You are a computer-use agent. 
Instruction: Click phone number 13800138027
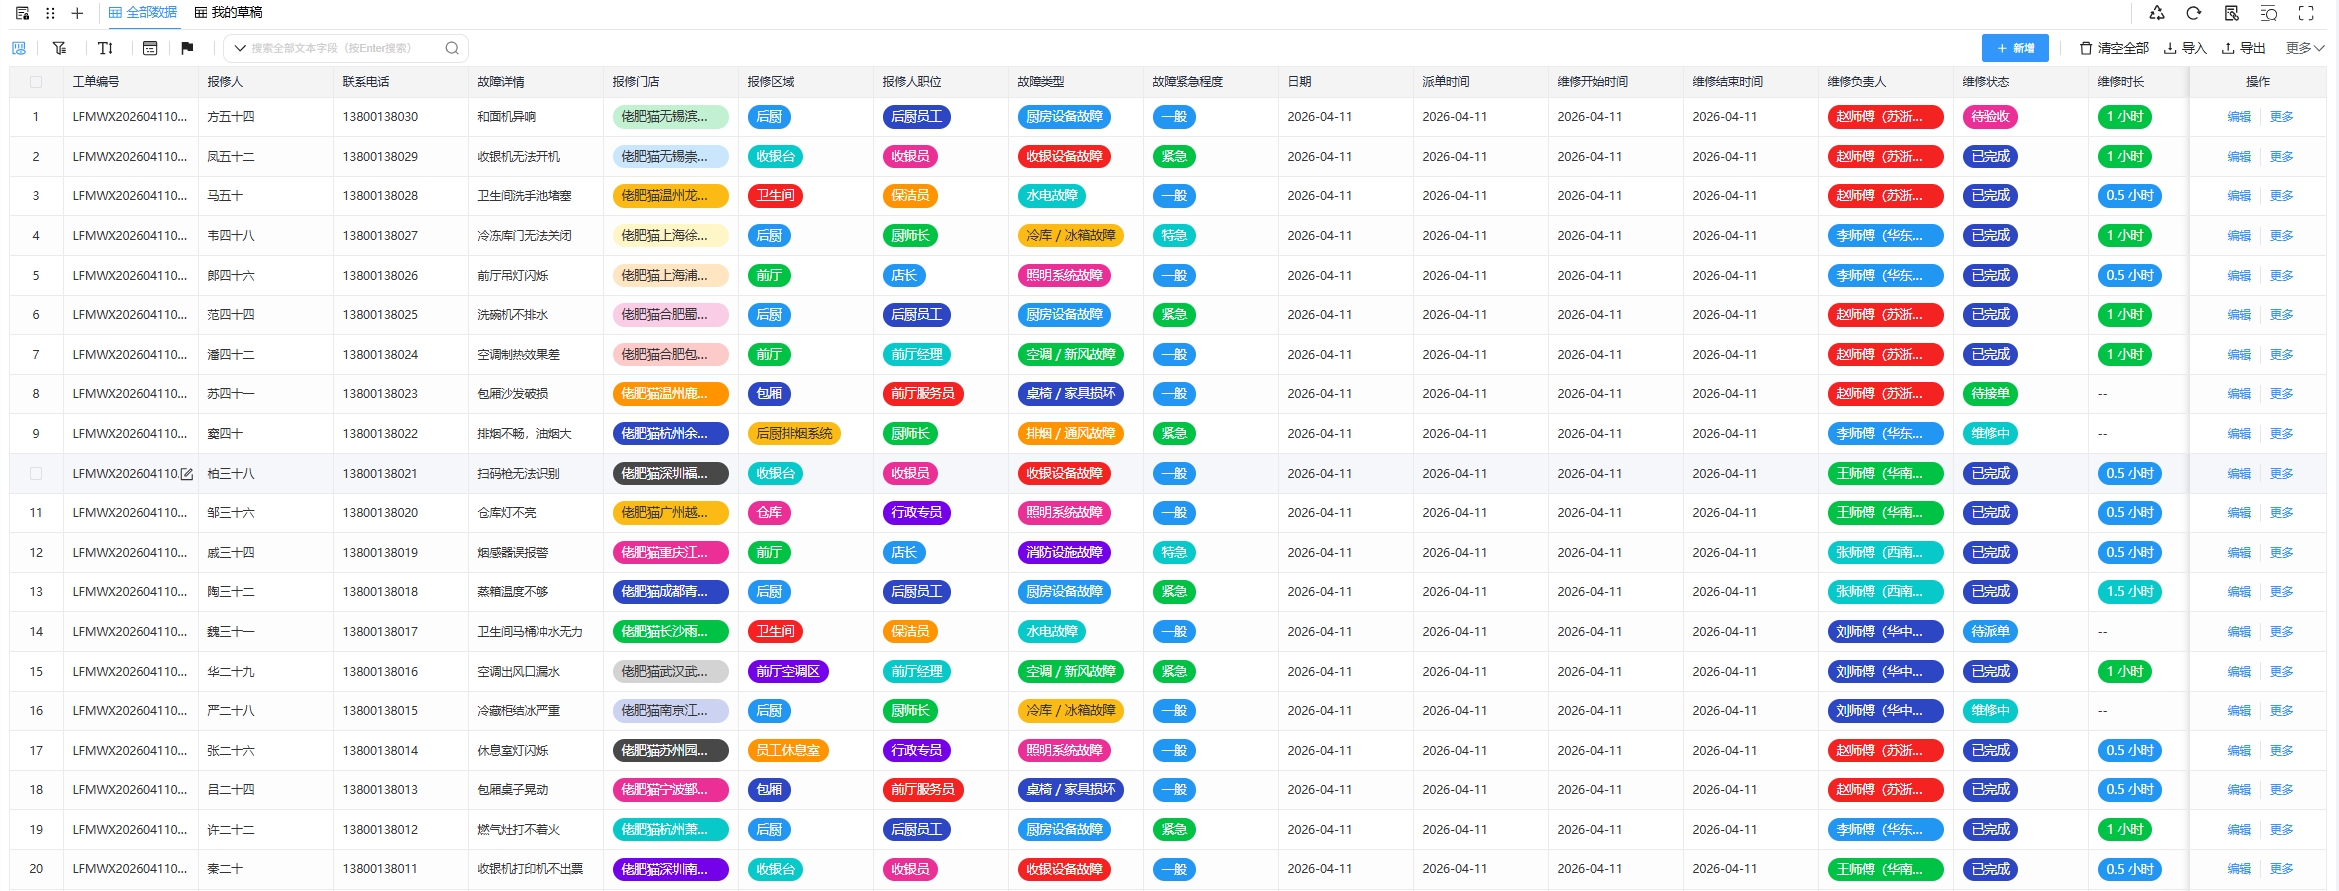pos(380,236)
